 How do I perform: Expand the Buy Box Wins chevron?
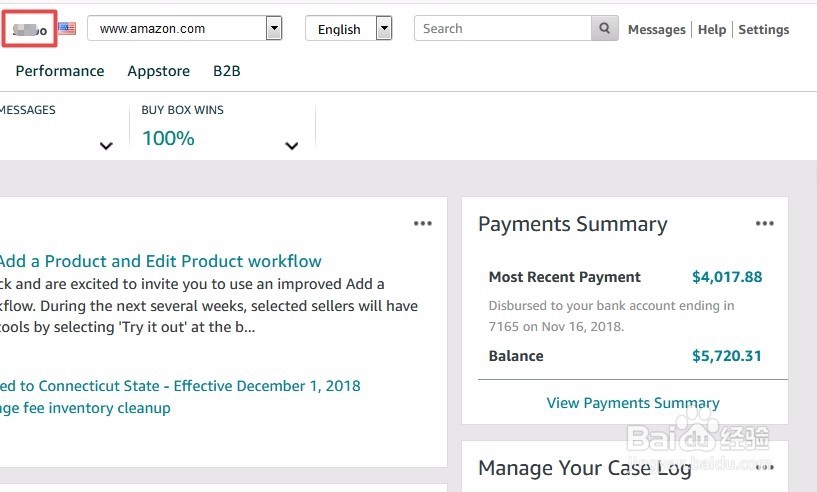[292, 146]
